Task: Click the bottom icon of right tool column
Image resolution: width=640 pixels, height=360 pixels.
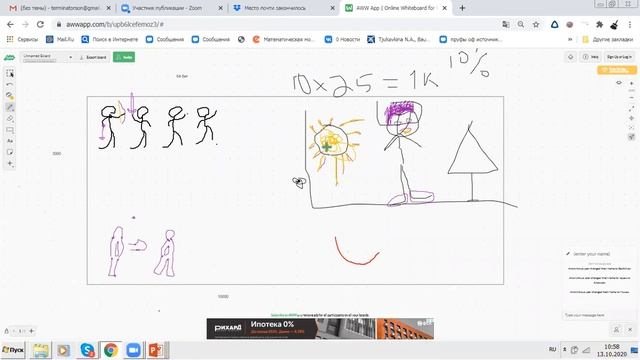Action: coord(631,137)
